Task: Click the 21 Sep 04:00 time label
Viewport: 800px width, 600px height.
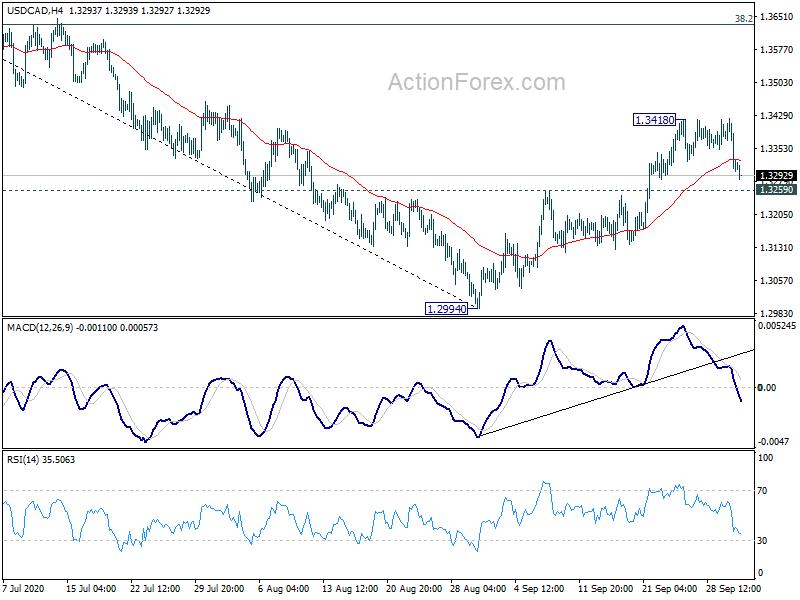Action: click(x=670, y=588)
